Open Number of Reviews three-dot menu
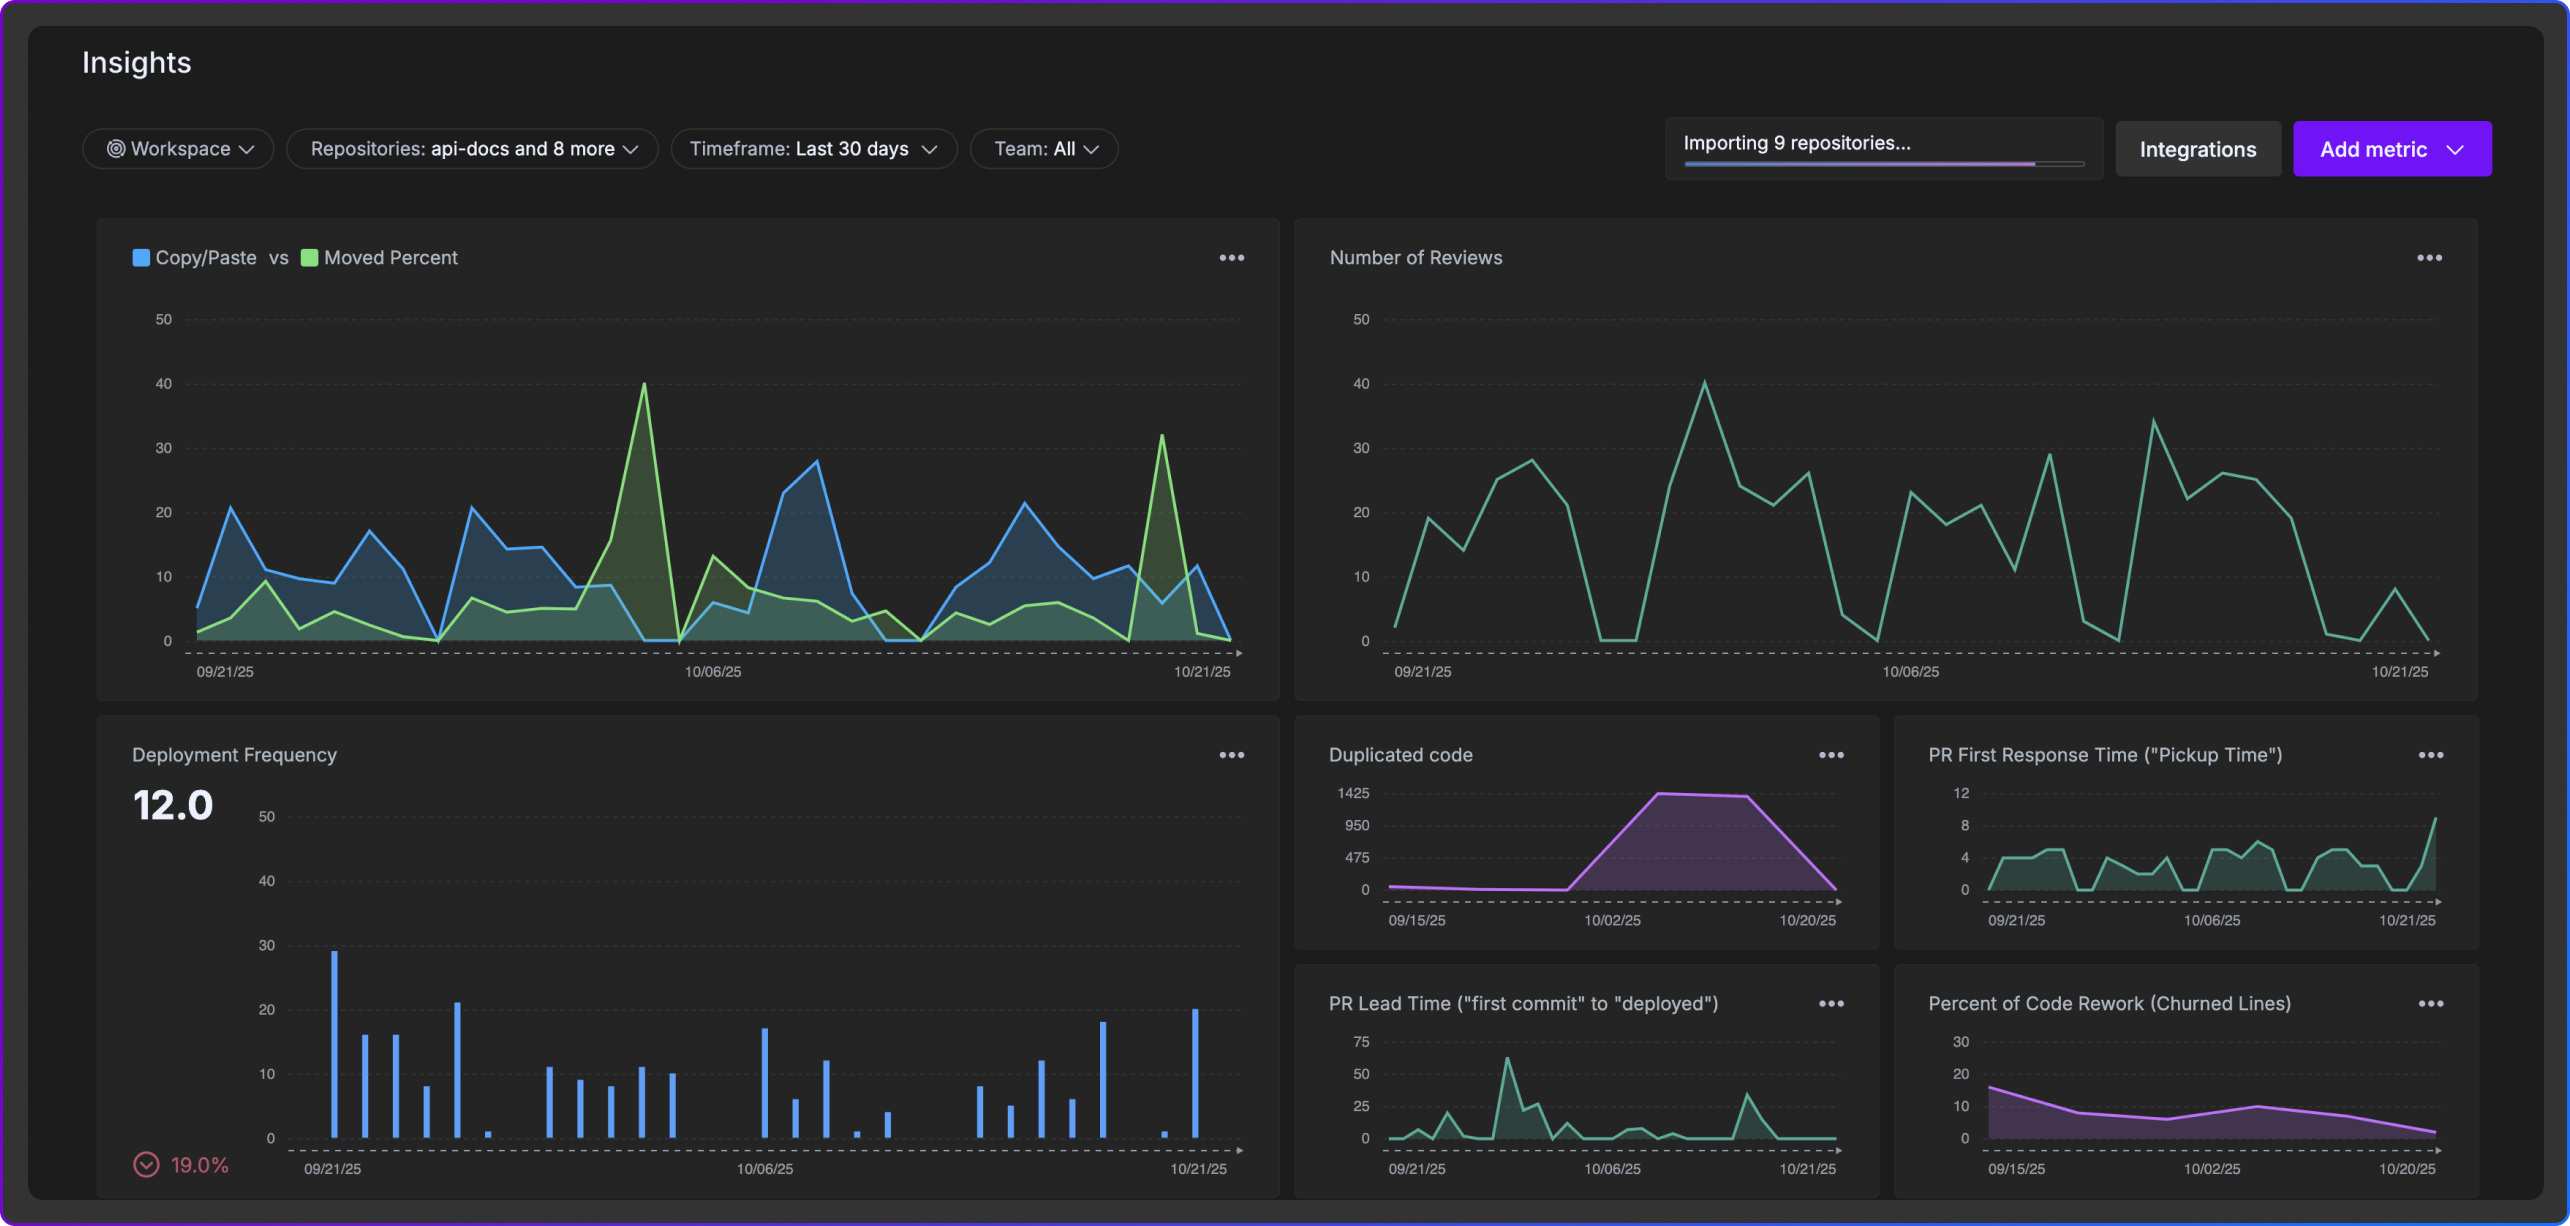2570x1226 pixels. tap(2429, 258)
